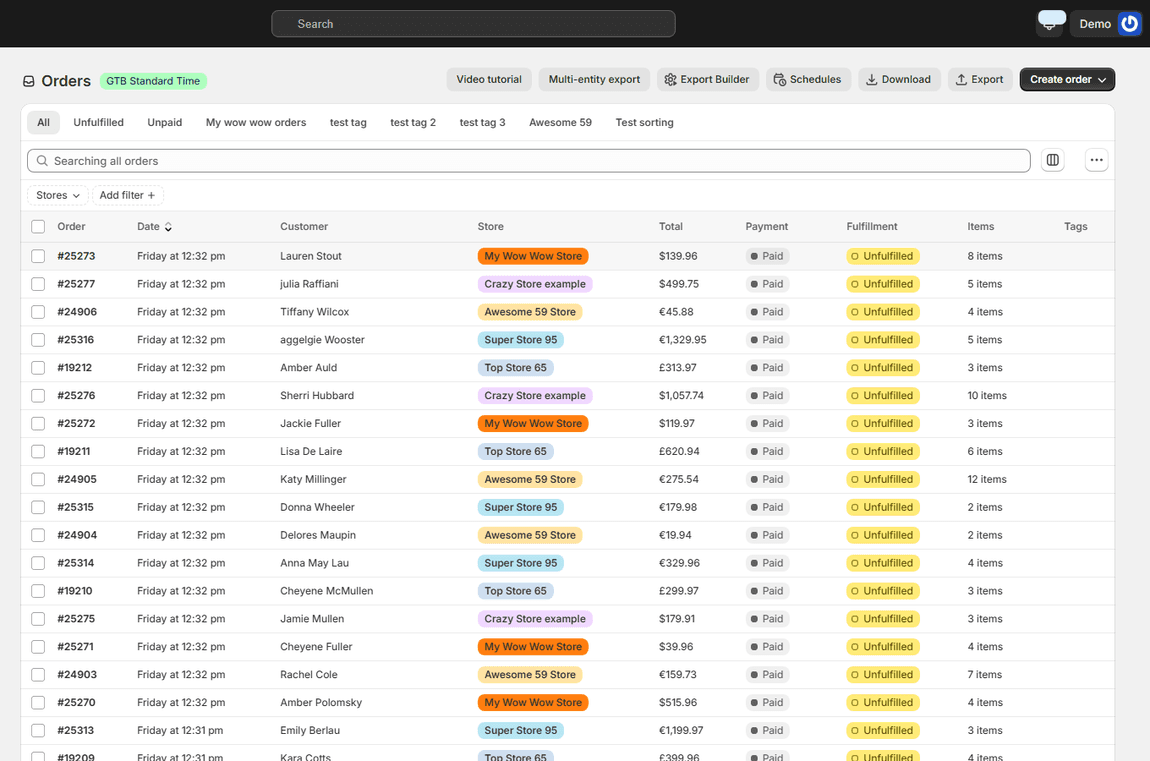Screen dimensions: 1150x761
Task: Open the test tag 3 tab
Action: pyautogui.click(x=482, y=122)
